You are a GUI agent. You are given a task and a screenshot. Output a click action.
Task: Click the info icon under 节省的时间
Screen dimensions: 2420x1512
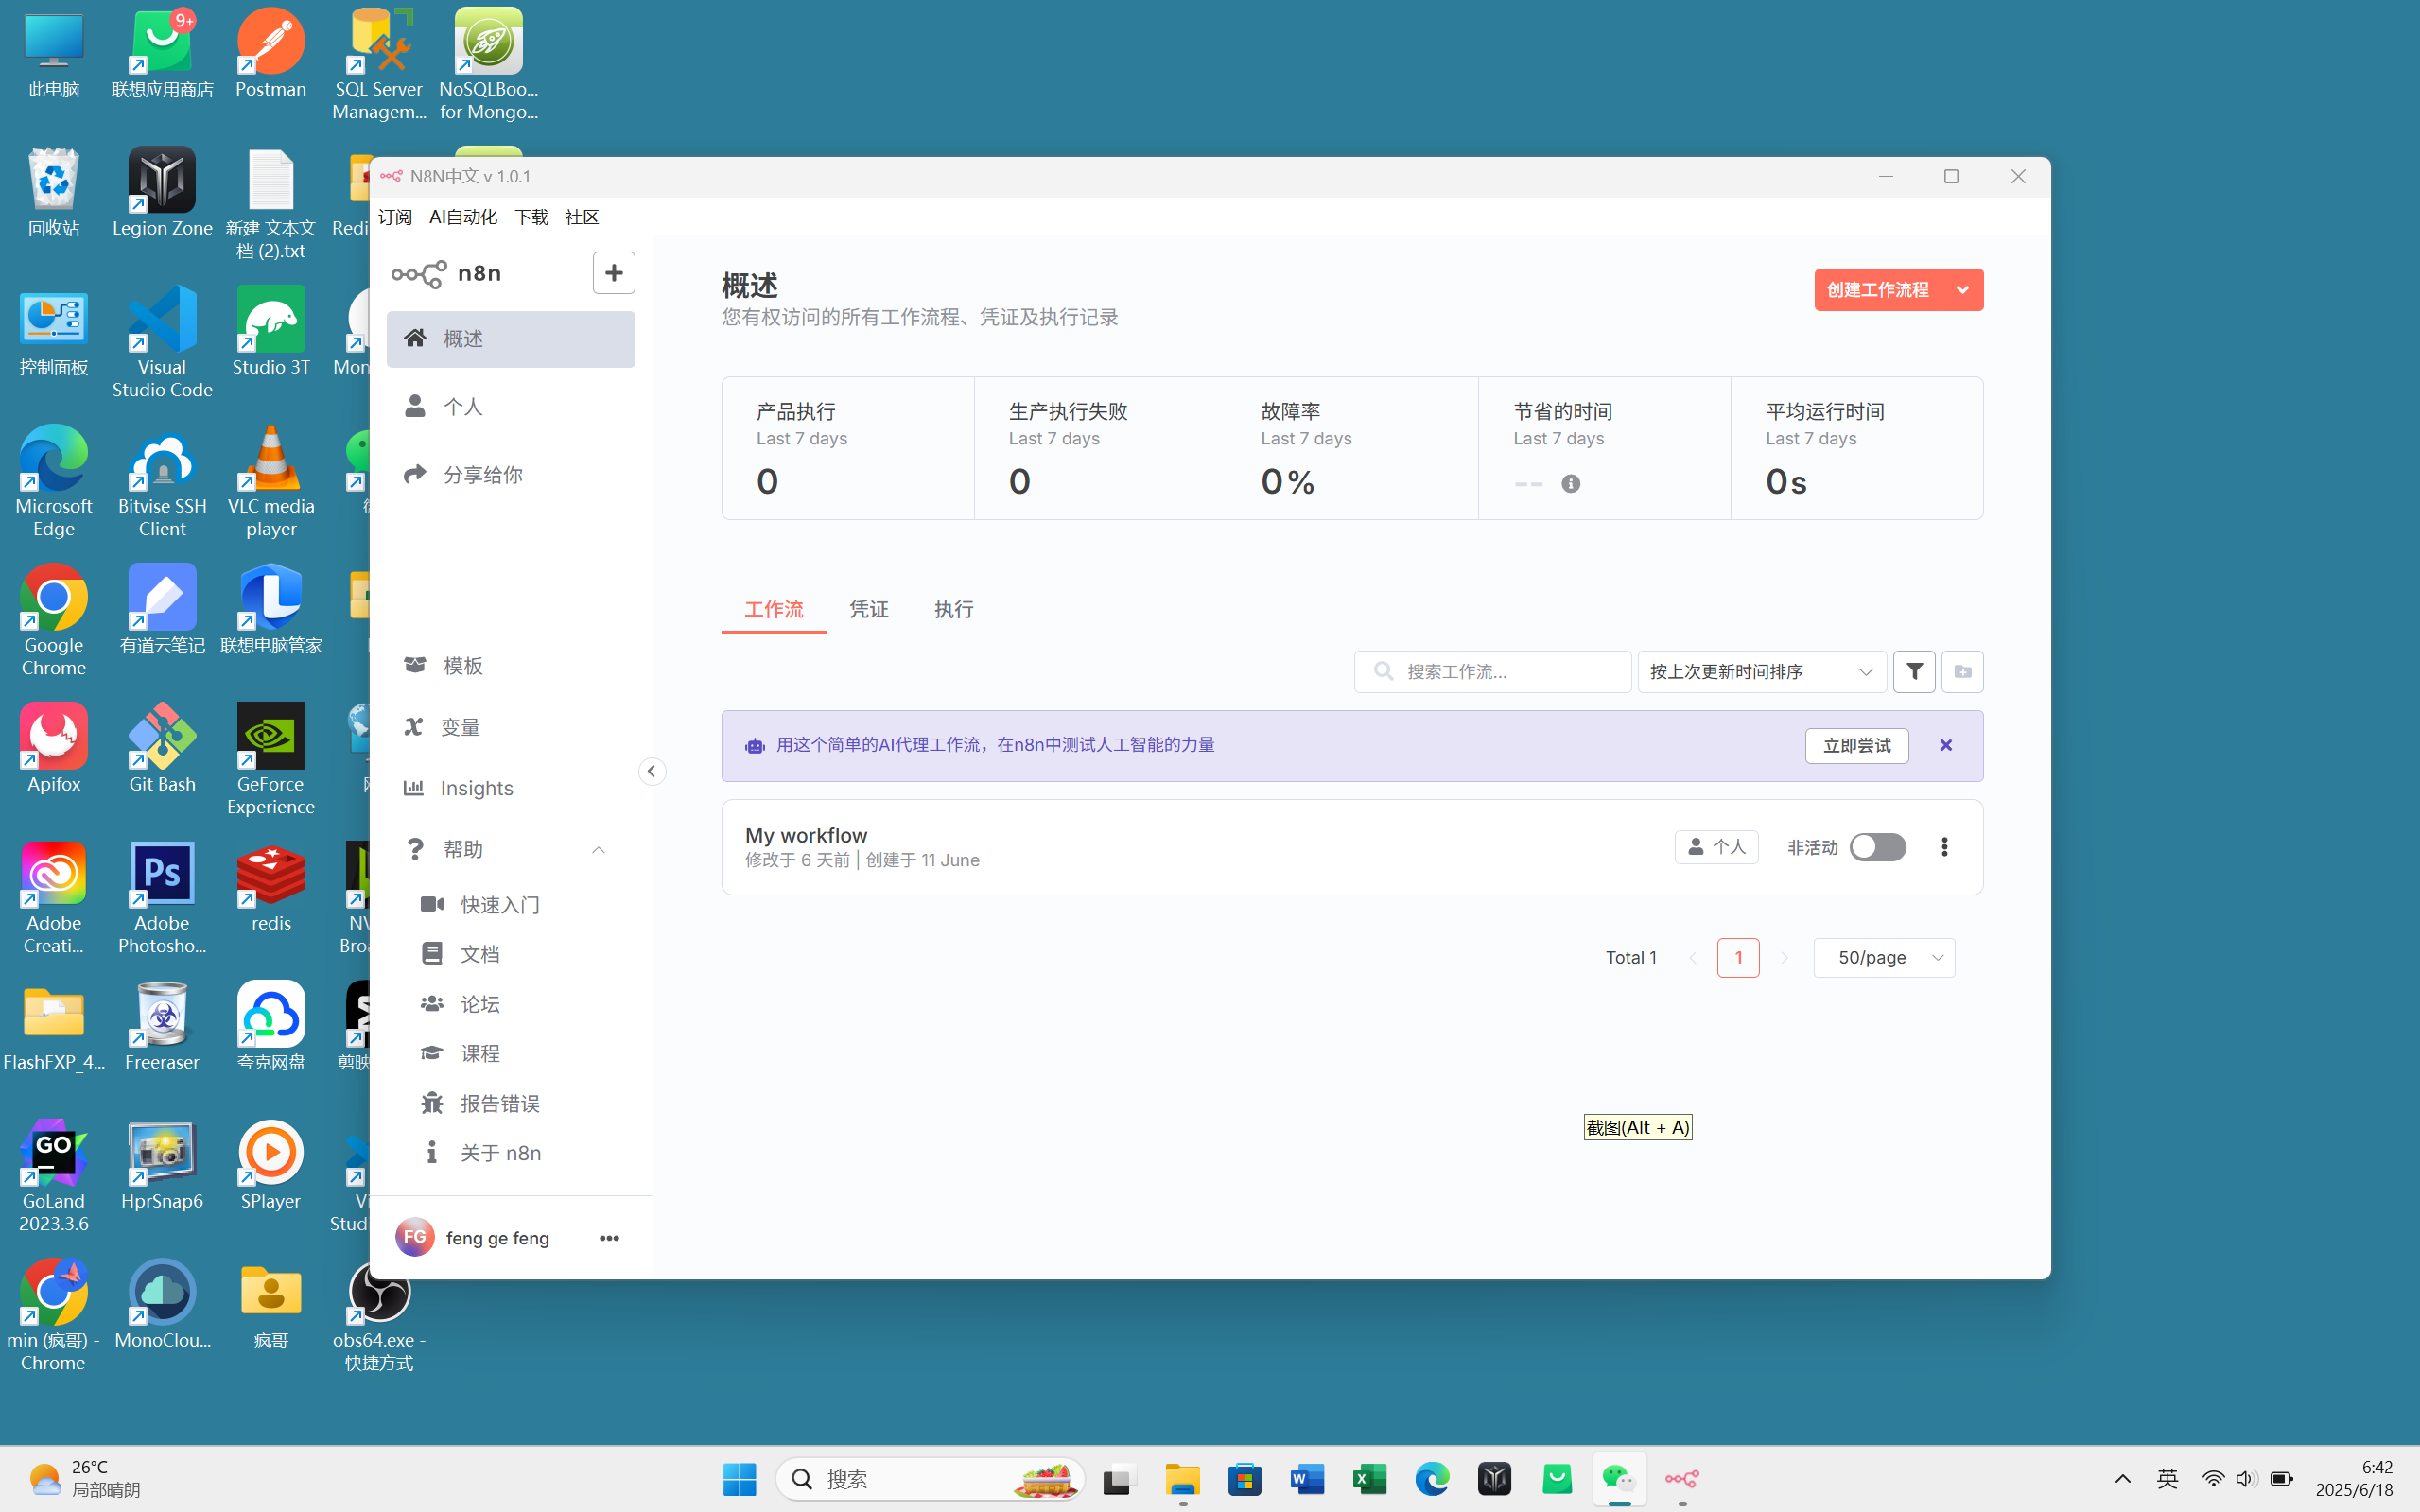[x=1571, y=484]
